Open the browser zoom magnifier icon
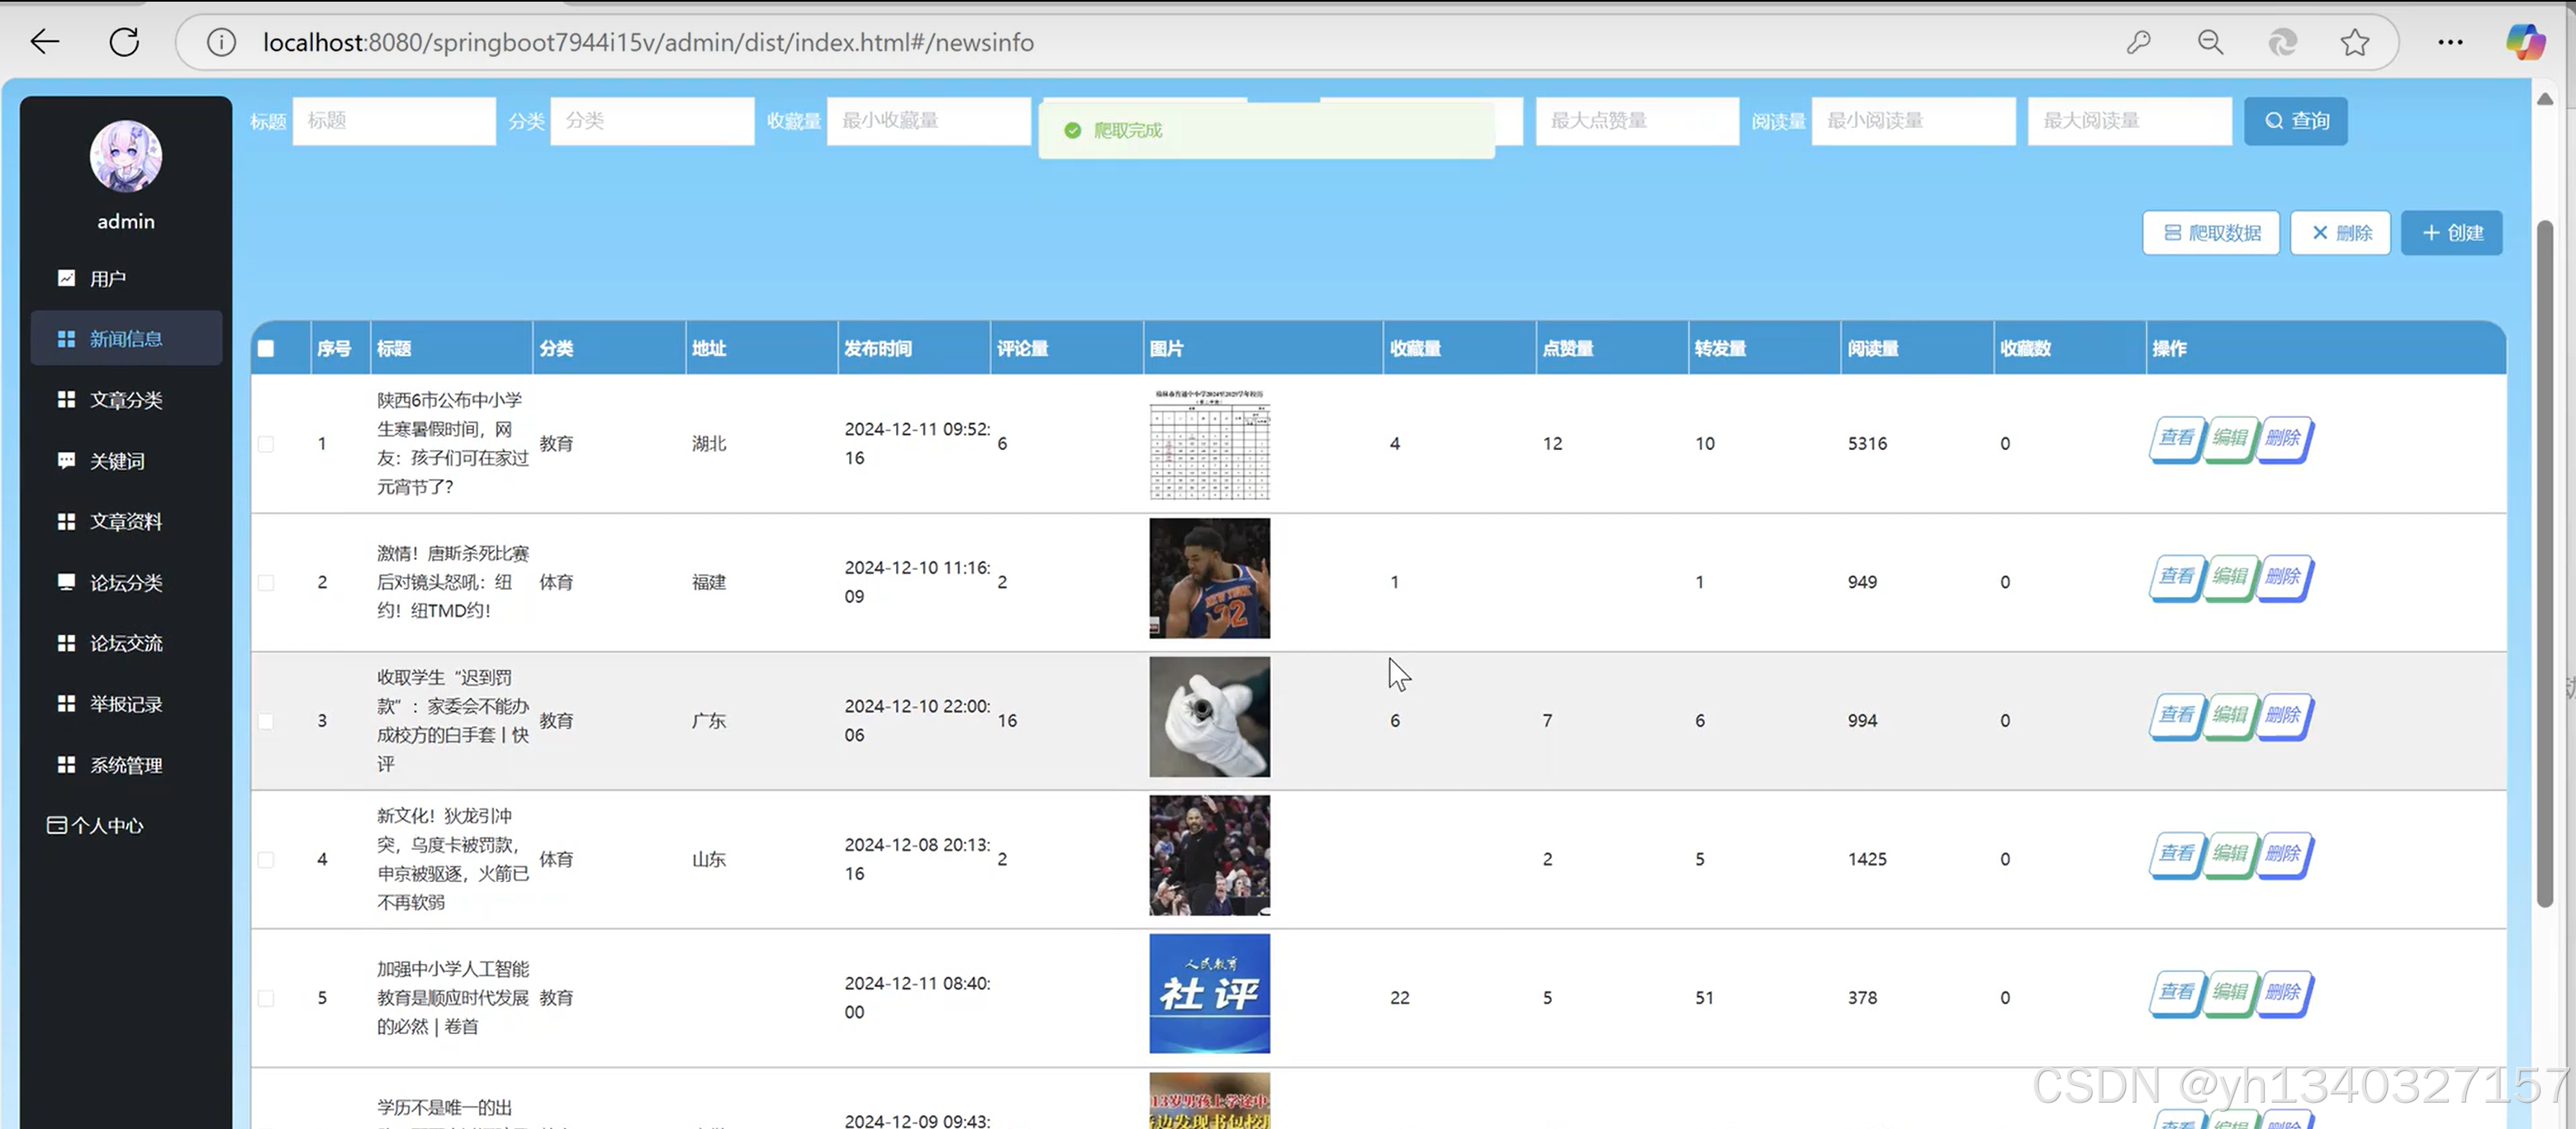This screenshot has width=2576, height=1129. click(2210, 42)
